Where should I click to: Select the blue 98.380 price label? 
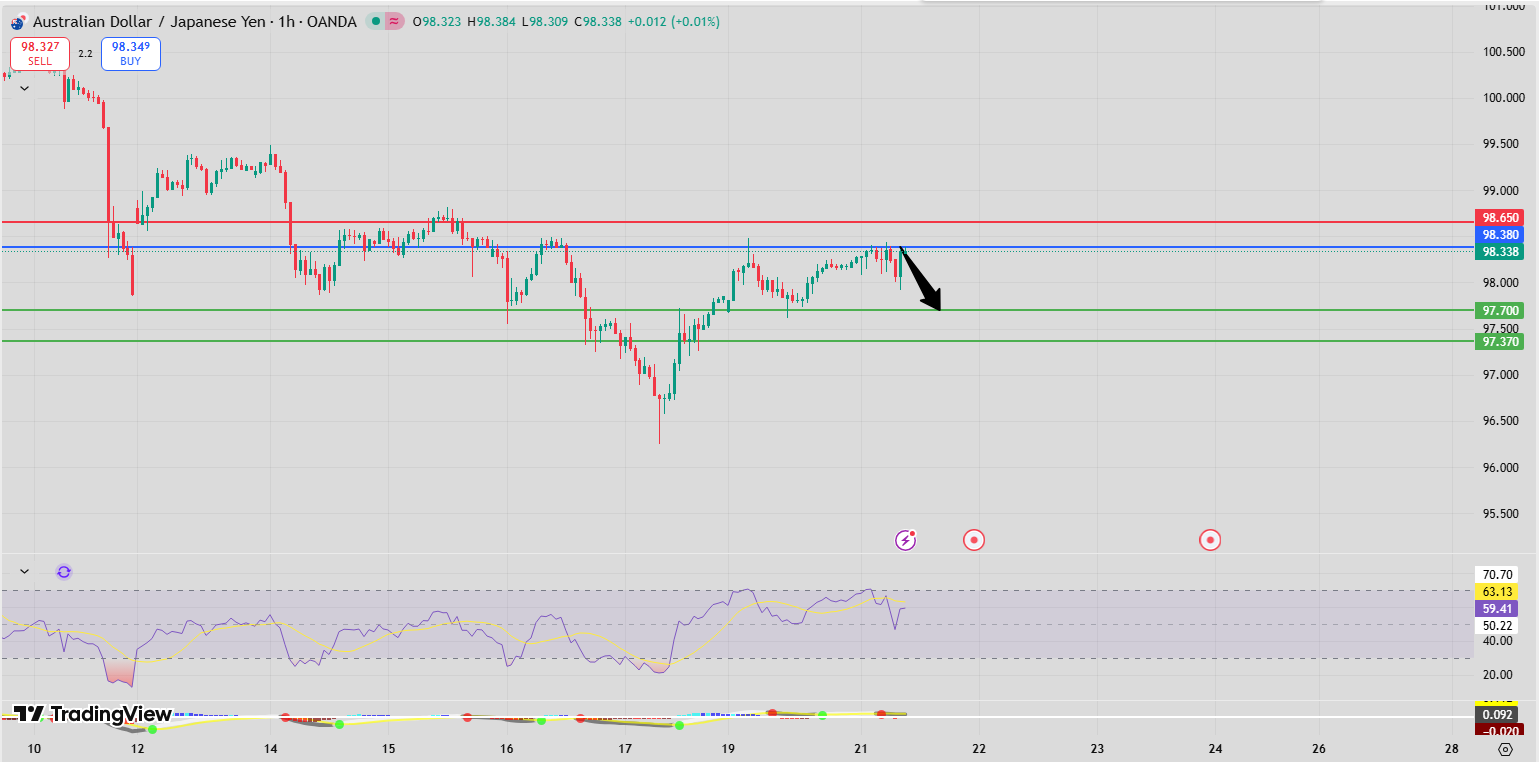coord(1500,235)
